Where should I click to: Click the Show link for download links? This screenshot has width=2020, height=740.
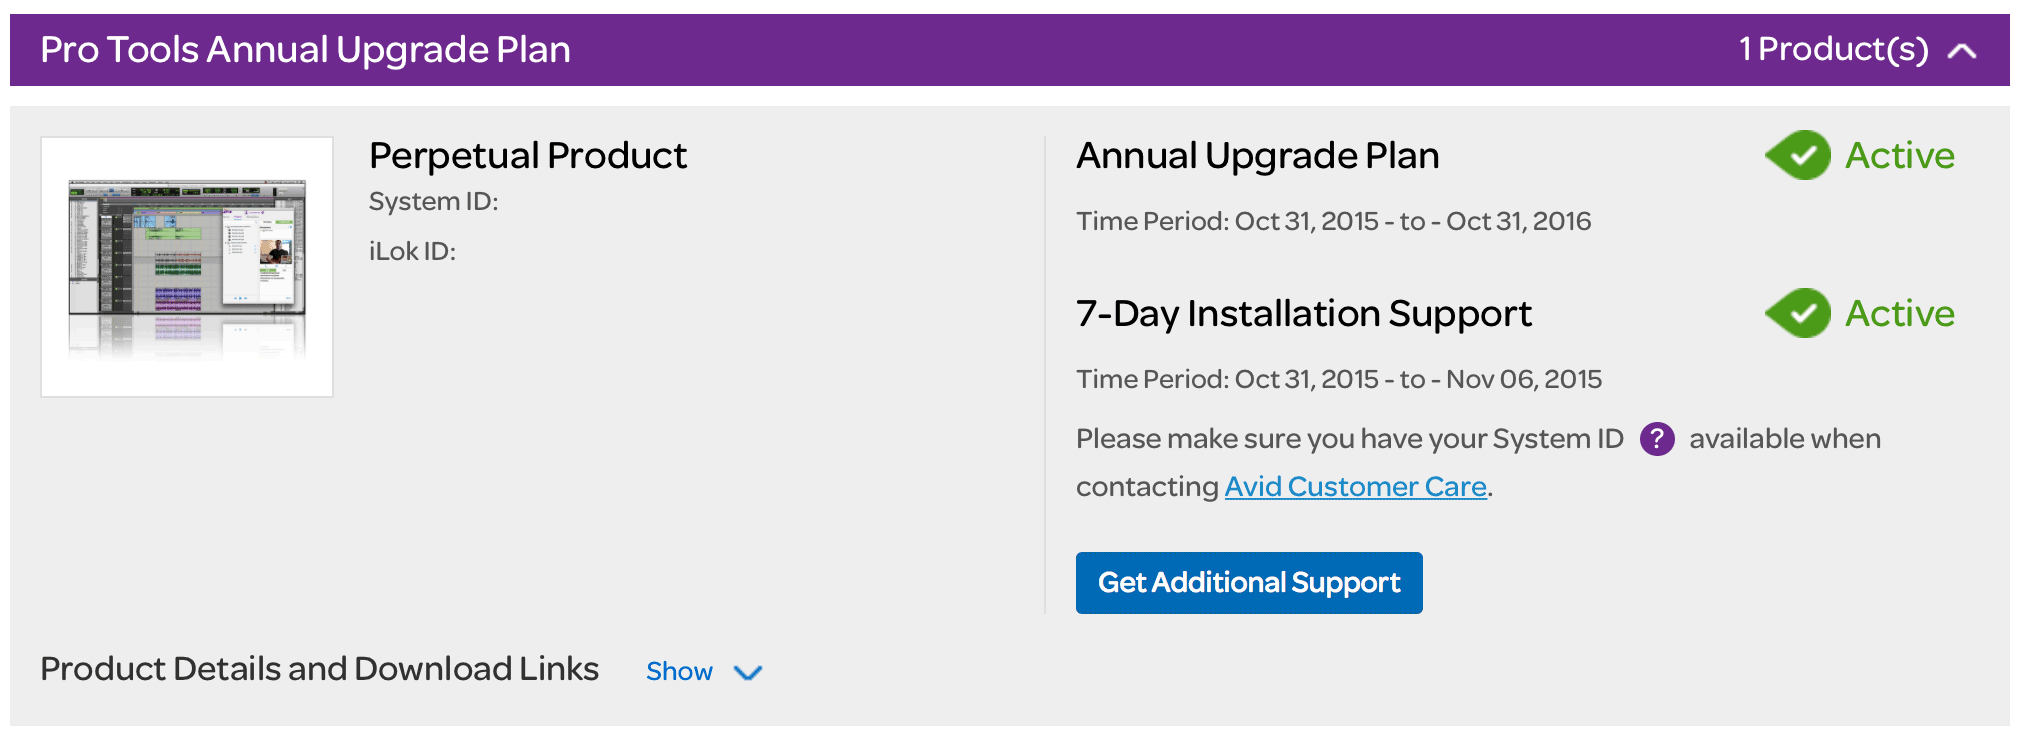(x=679, y=672)
